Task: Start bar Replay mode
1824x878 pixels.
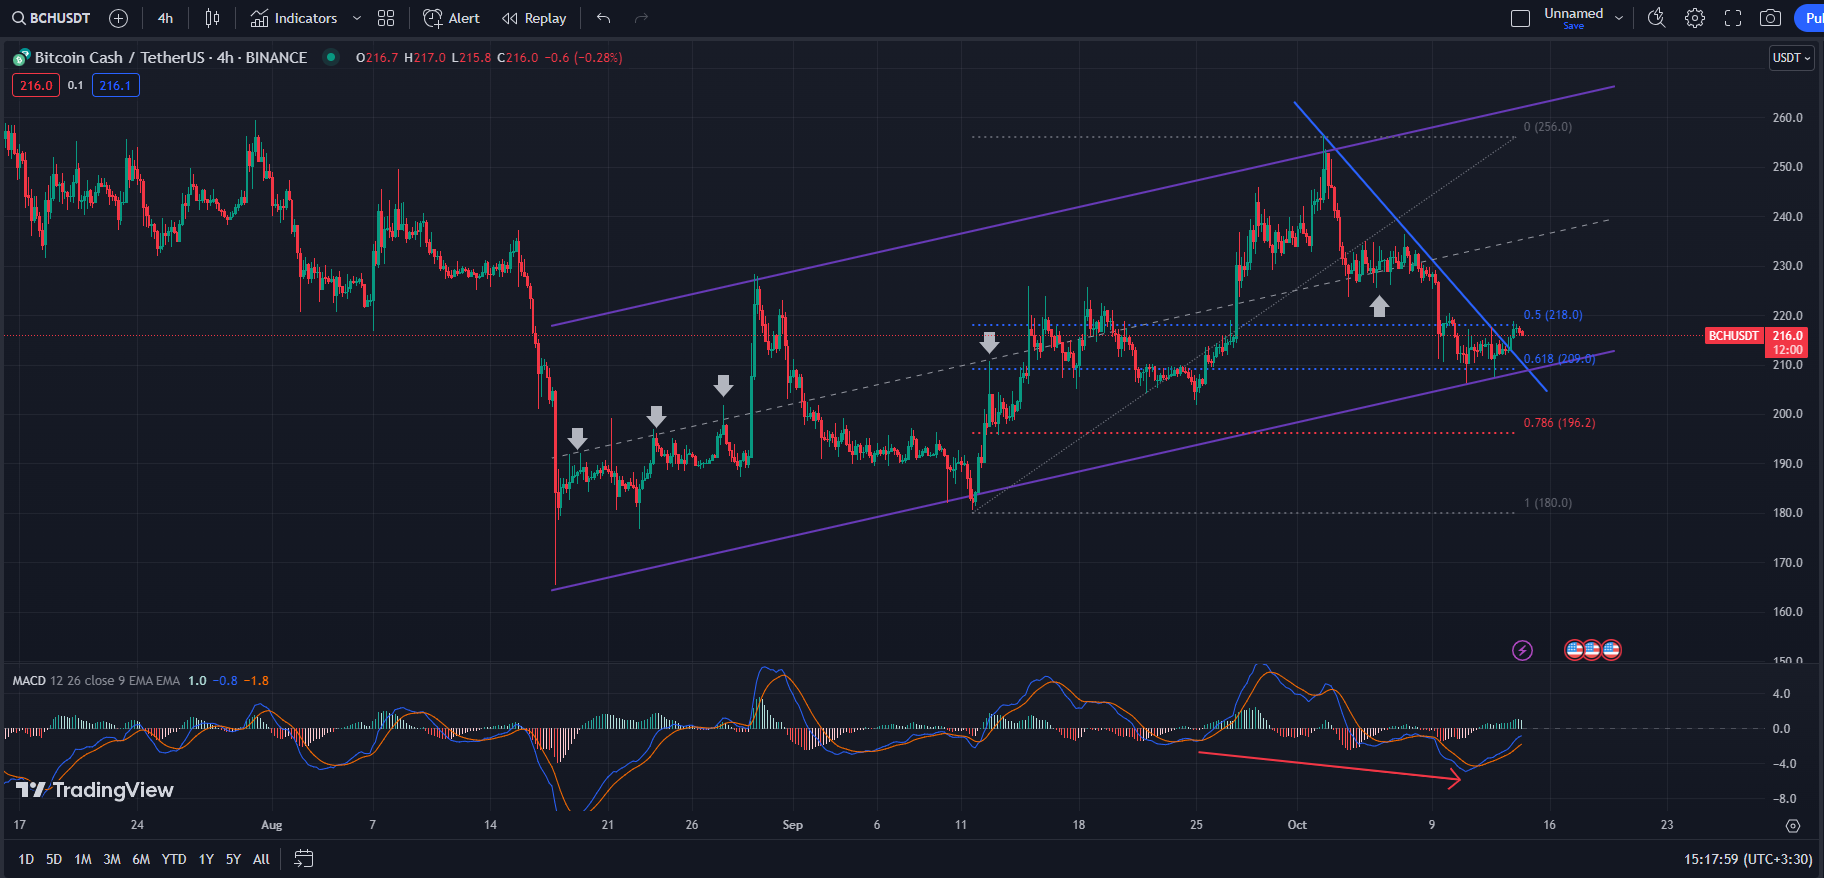Action: click(x=534, y=18)
